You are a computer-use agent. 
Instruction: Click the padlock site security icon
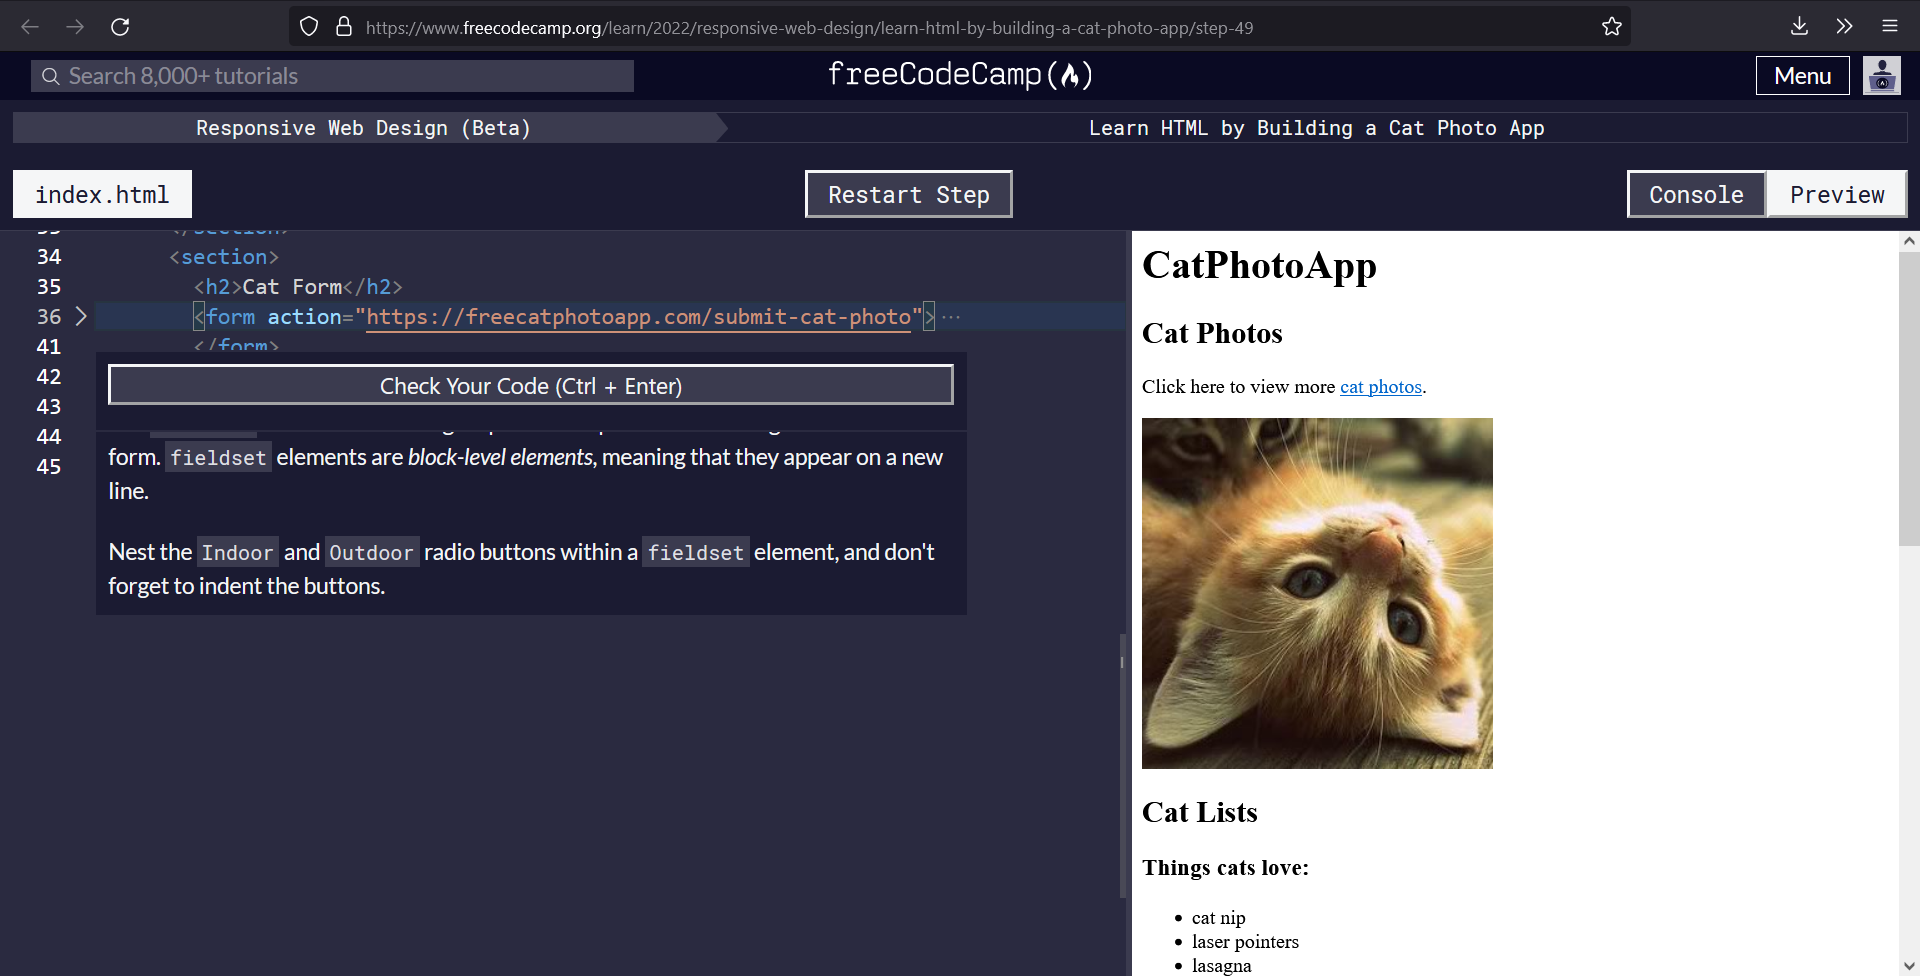[344, 26]
